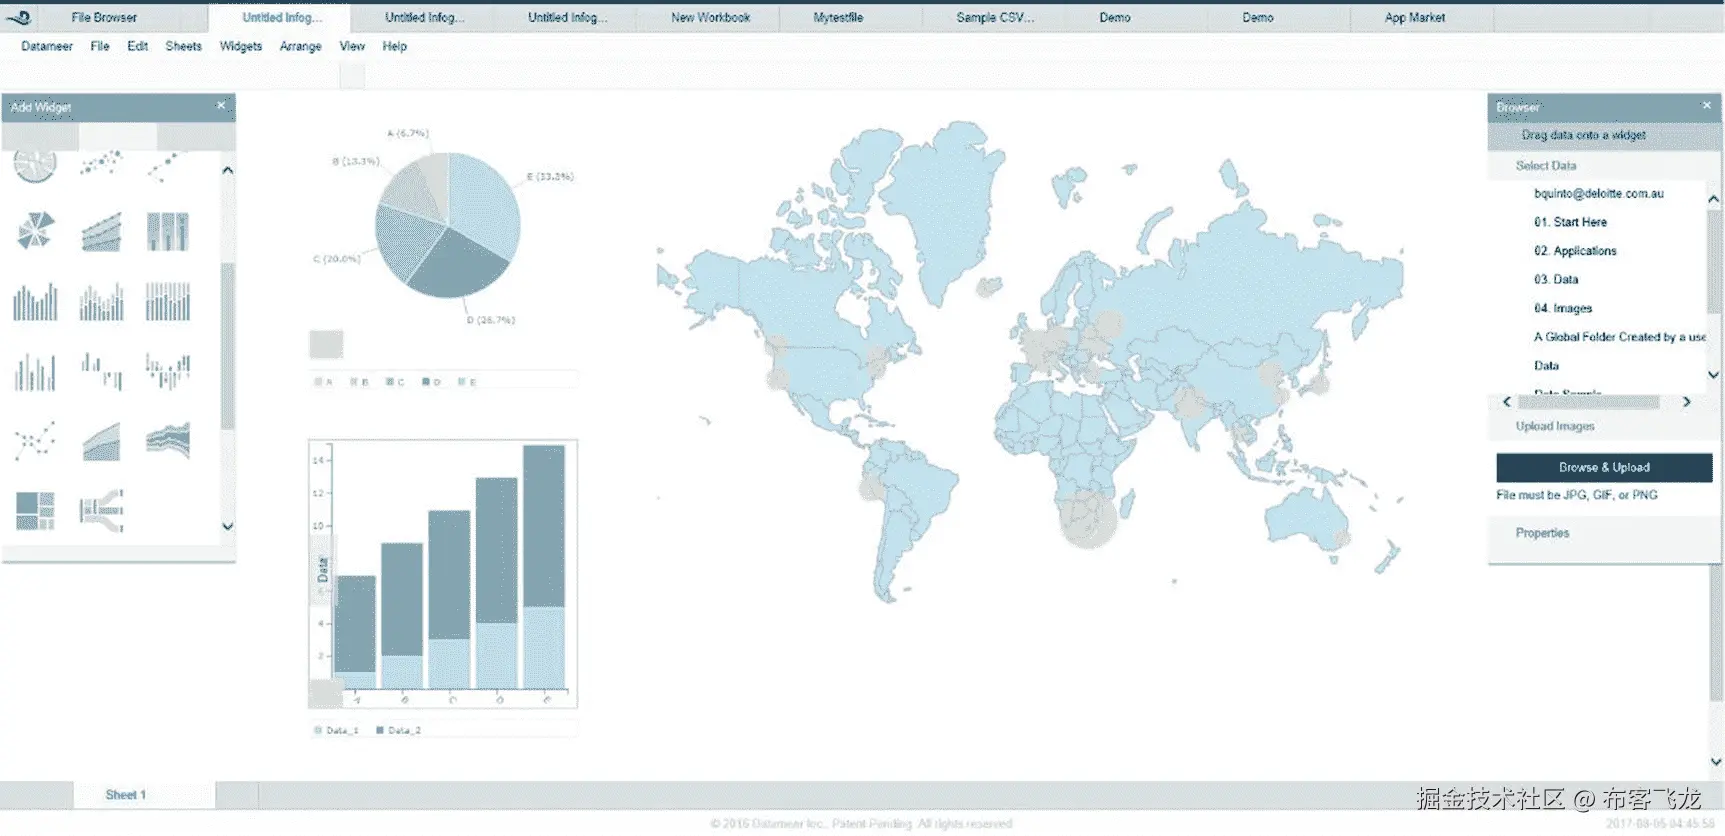1725x836 pixels.
Task: Add the polar aster chart widget
Action: 35,231
